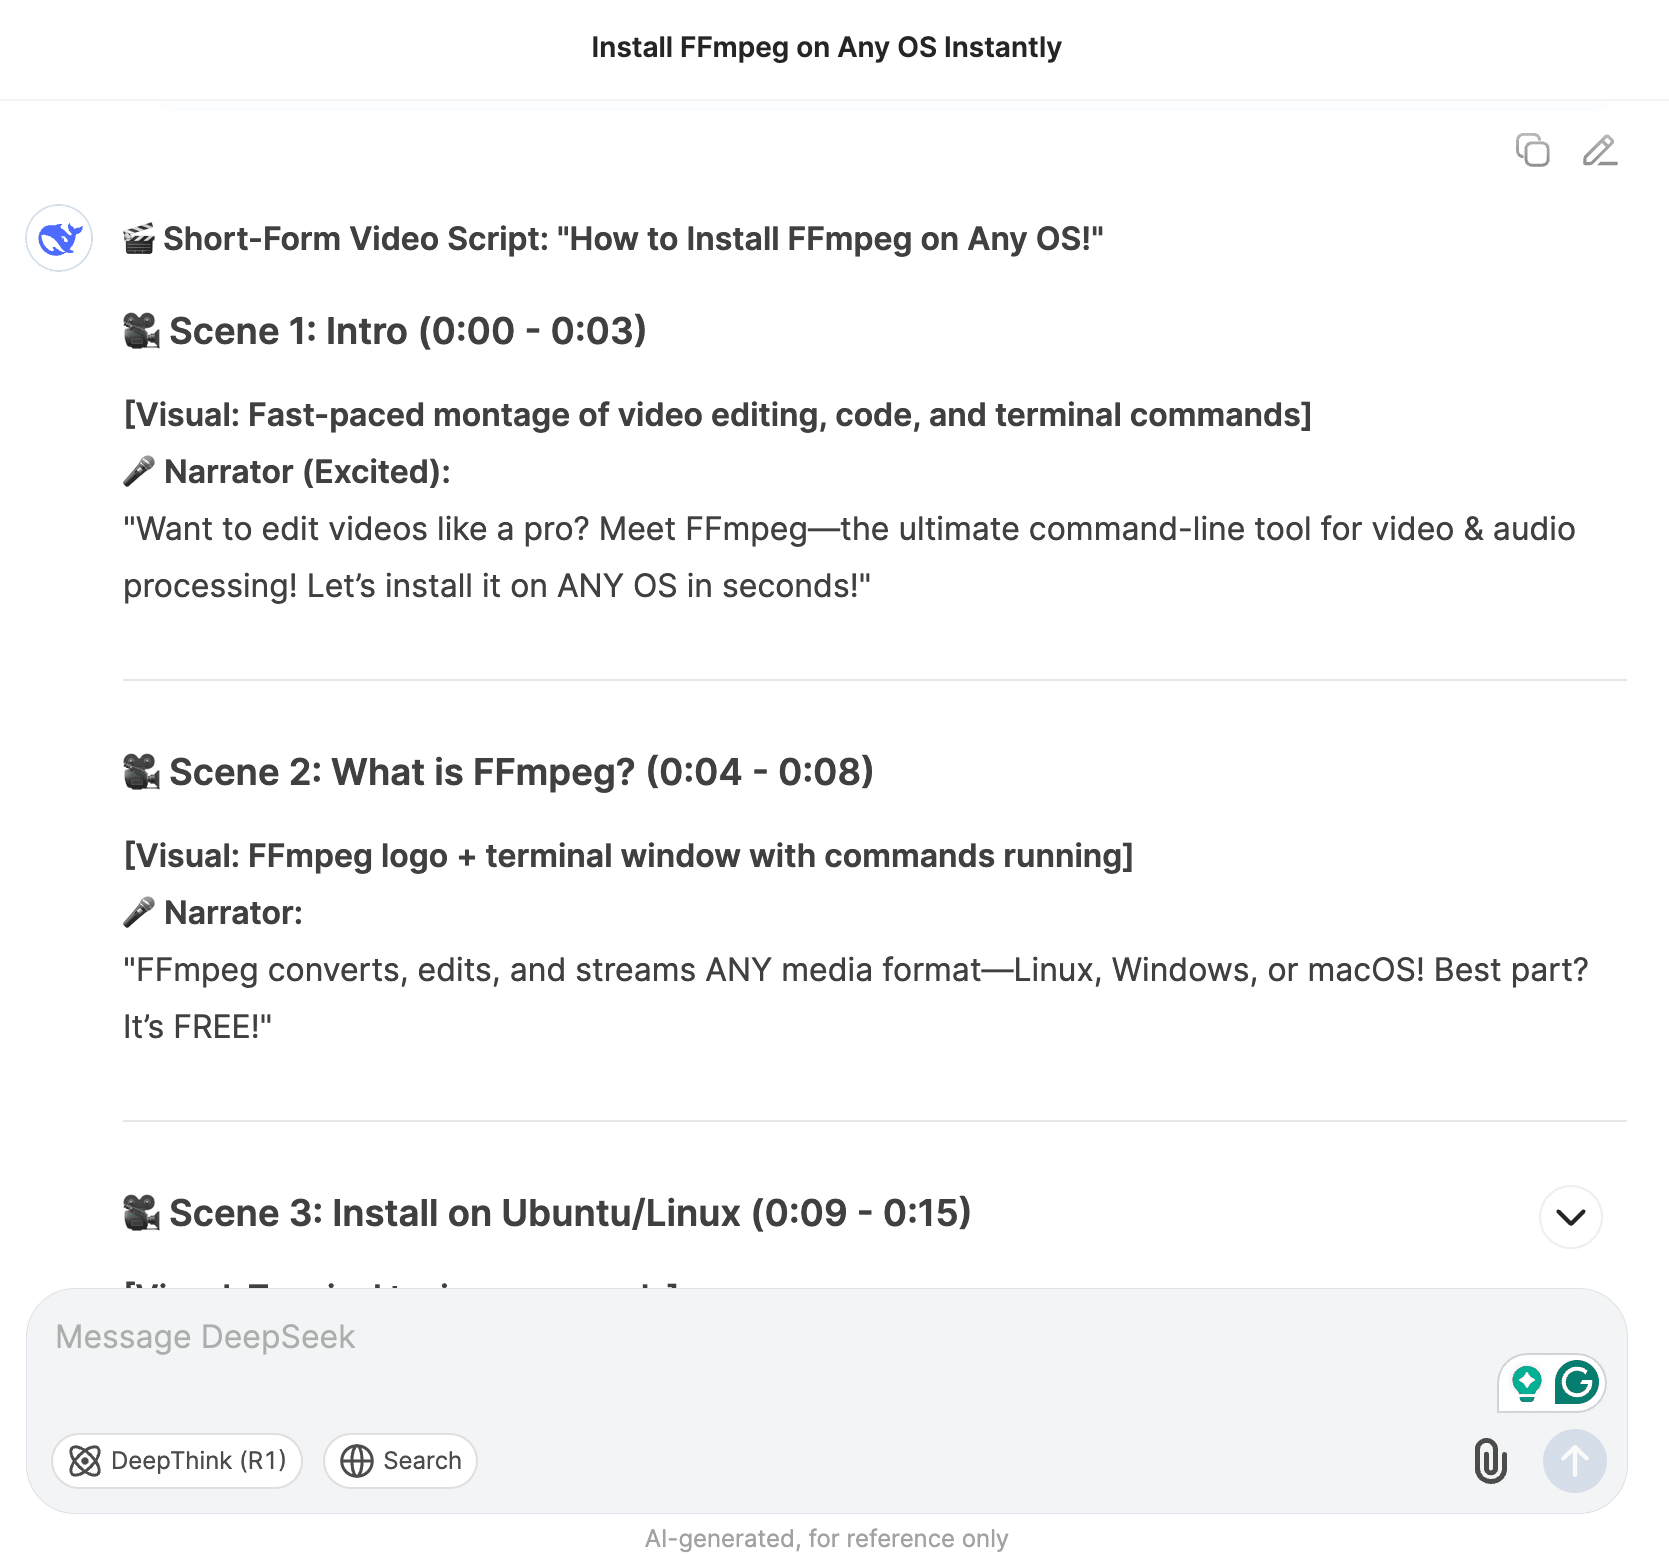Click the chat title Install FFmpeg on Any OS Instantly
This screenshot has height=1556, width=1669.
pos(826,48)
